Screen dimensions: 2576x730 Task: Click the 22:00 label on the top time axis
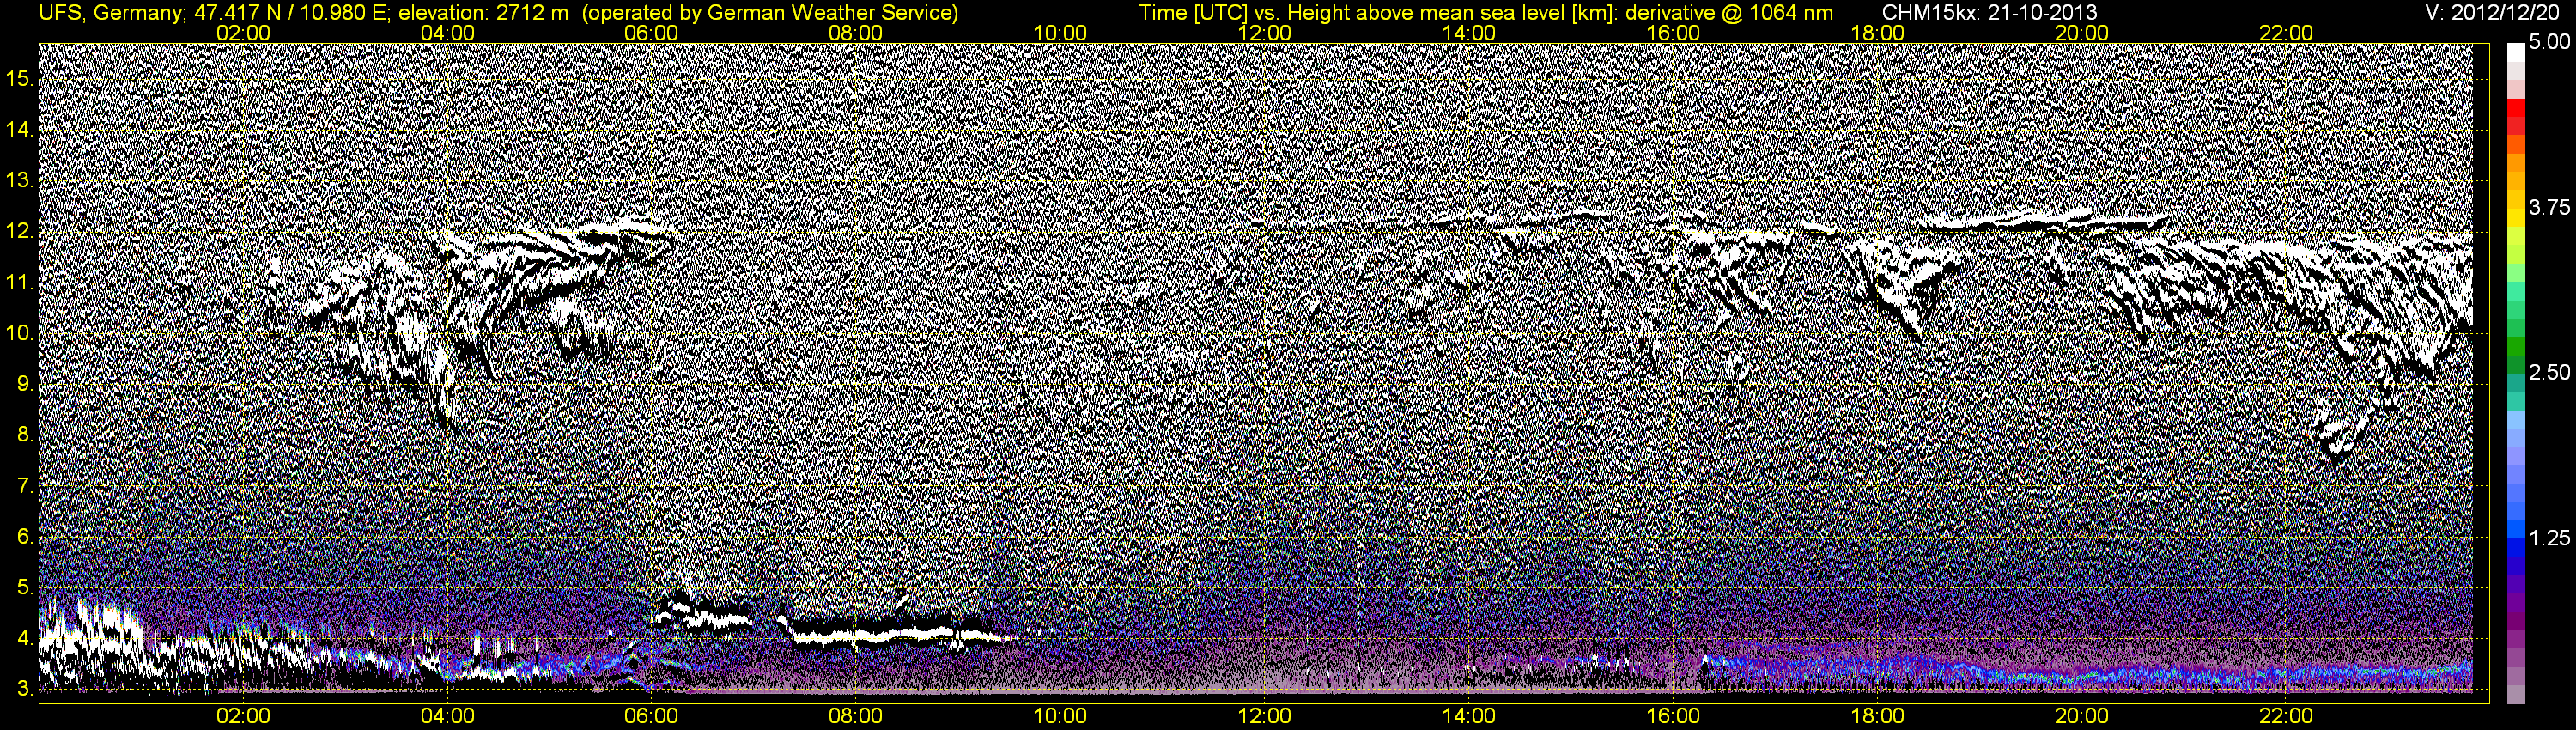(2286, 33)
